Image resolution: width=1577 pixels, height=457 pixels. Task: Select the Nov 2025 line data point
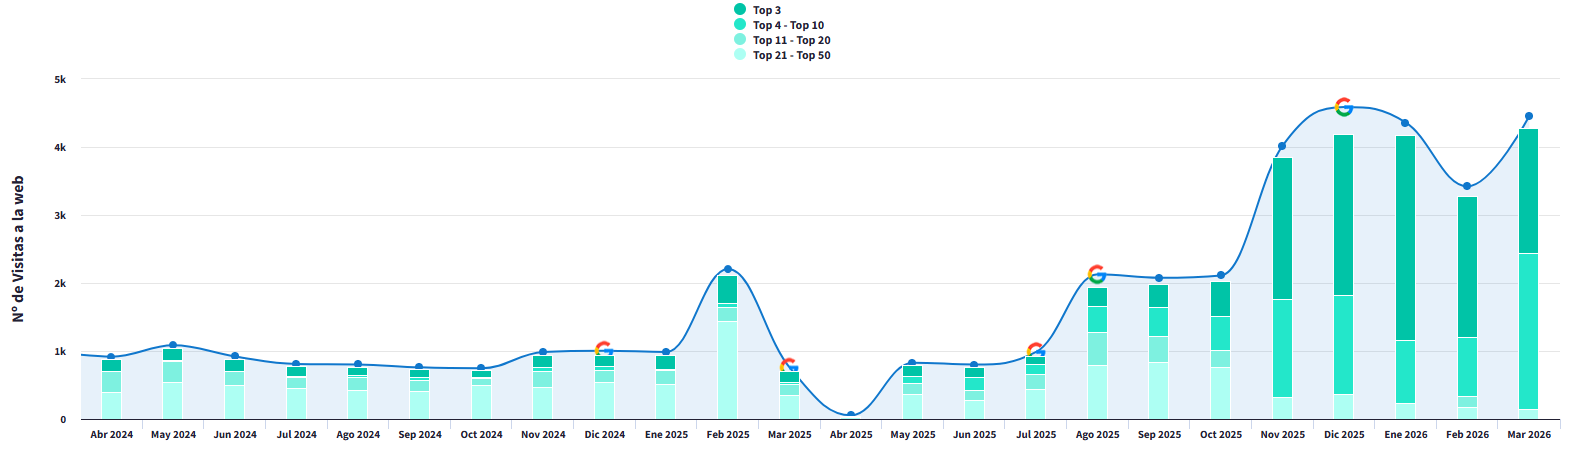click(x=1282, y=146)
